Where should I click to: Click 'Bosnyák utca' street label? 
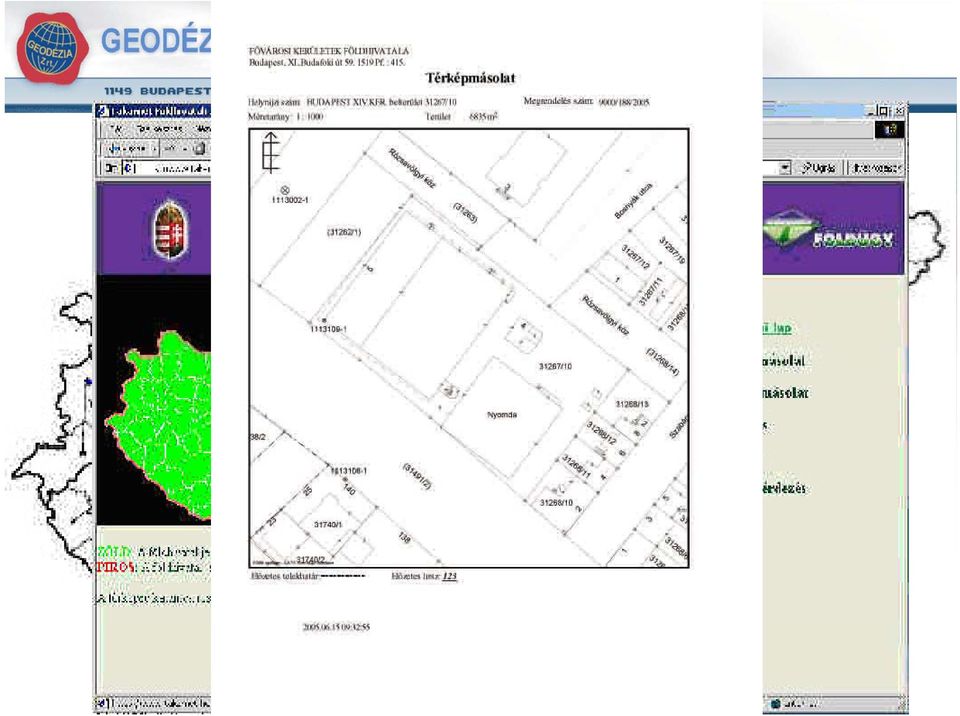tap(633, 200)
